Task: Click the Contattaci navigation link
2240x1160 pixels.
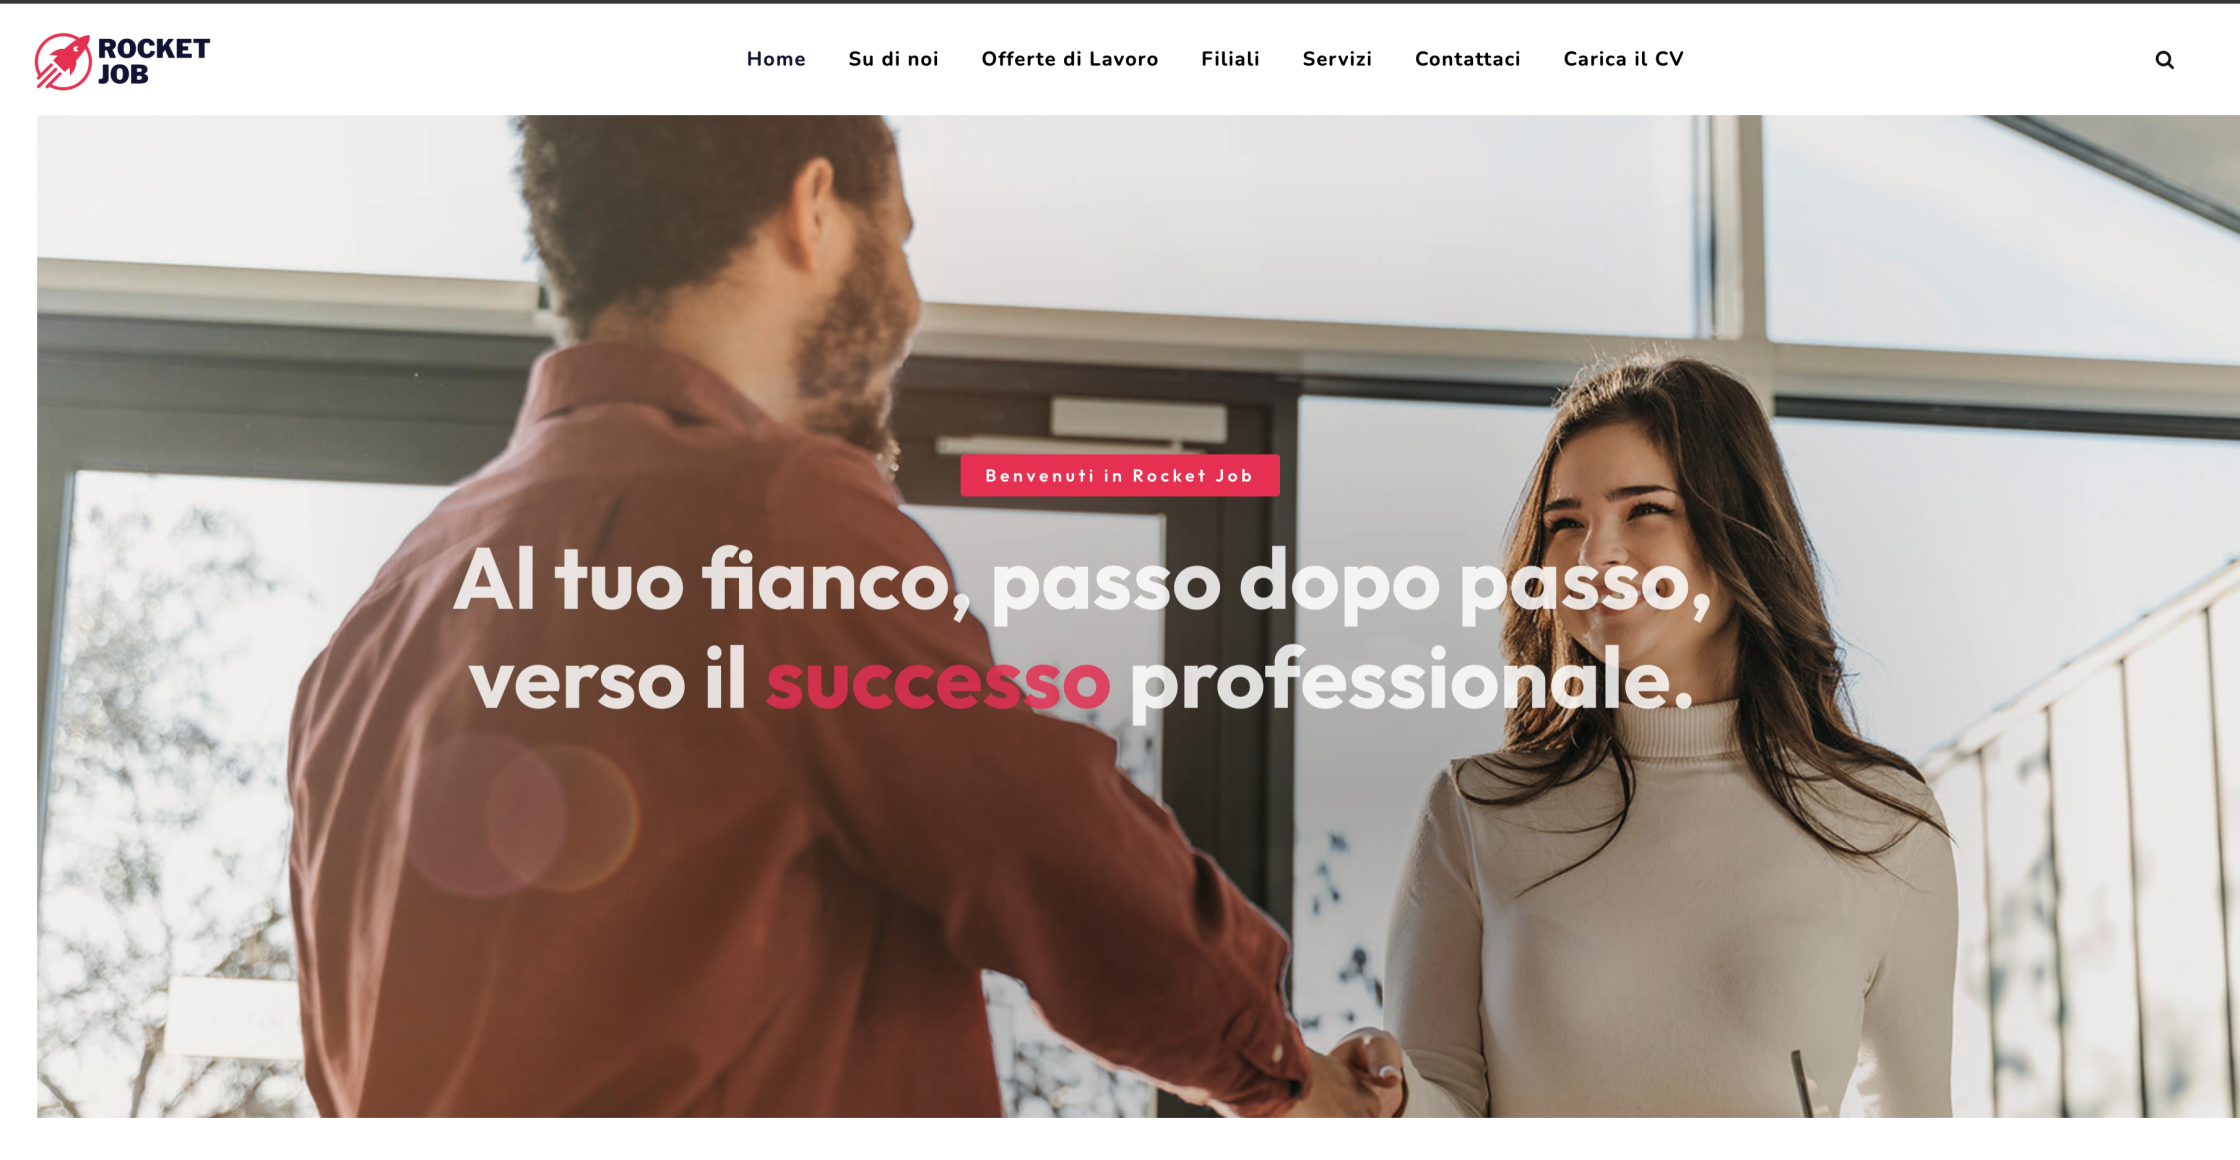Action: coord(1467,59)
